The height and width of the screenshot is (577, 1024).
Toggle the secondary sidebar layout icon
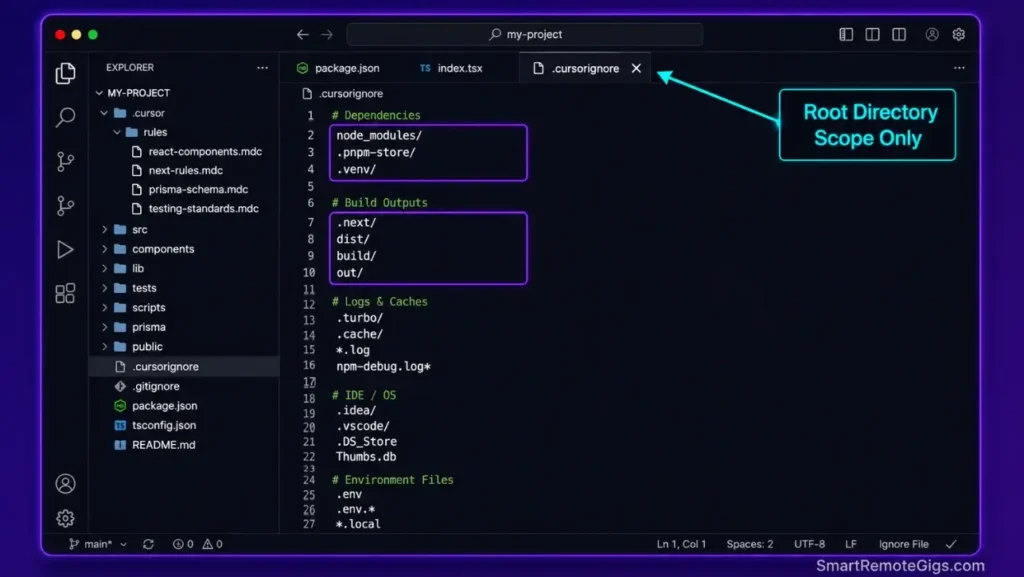pos(899,35)
